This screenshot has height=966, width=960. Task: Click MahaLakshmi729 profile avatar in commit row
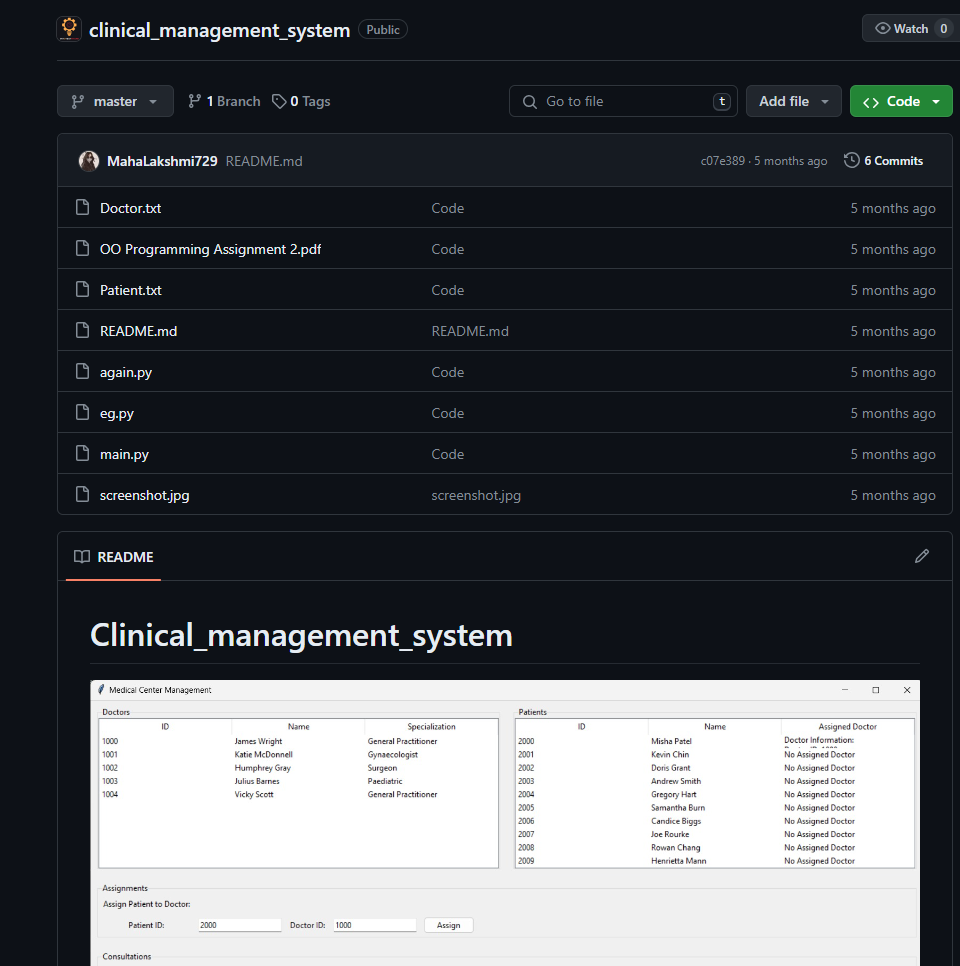(89, 161)
